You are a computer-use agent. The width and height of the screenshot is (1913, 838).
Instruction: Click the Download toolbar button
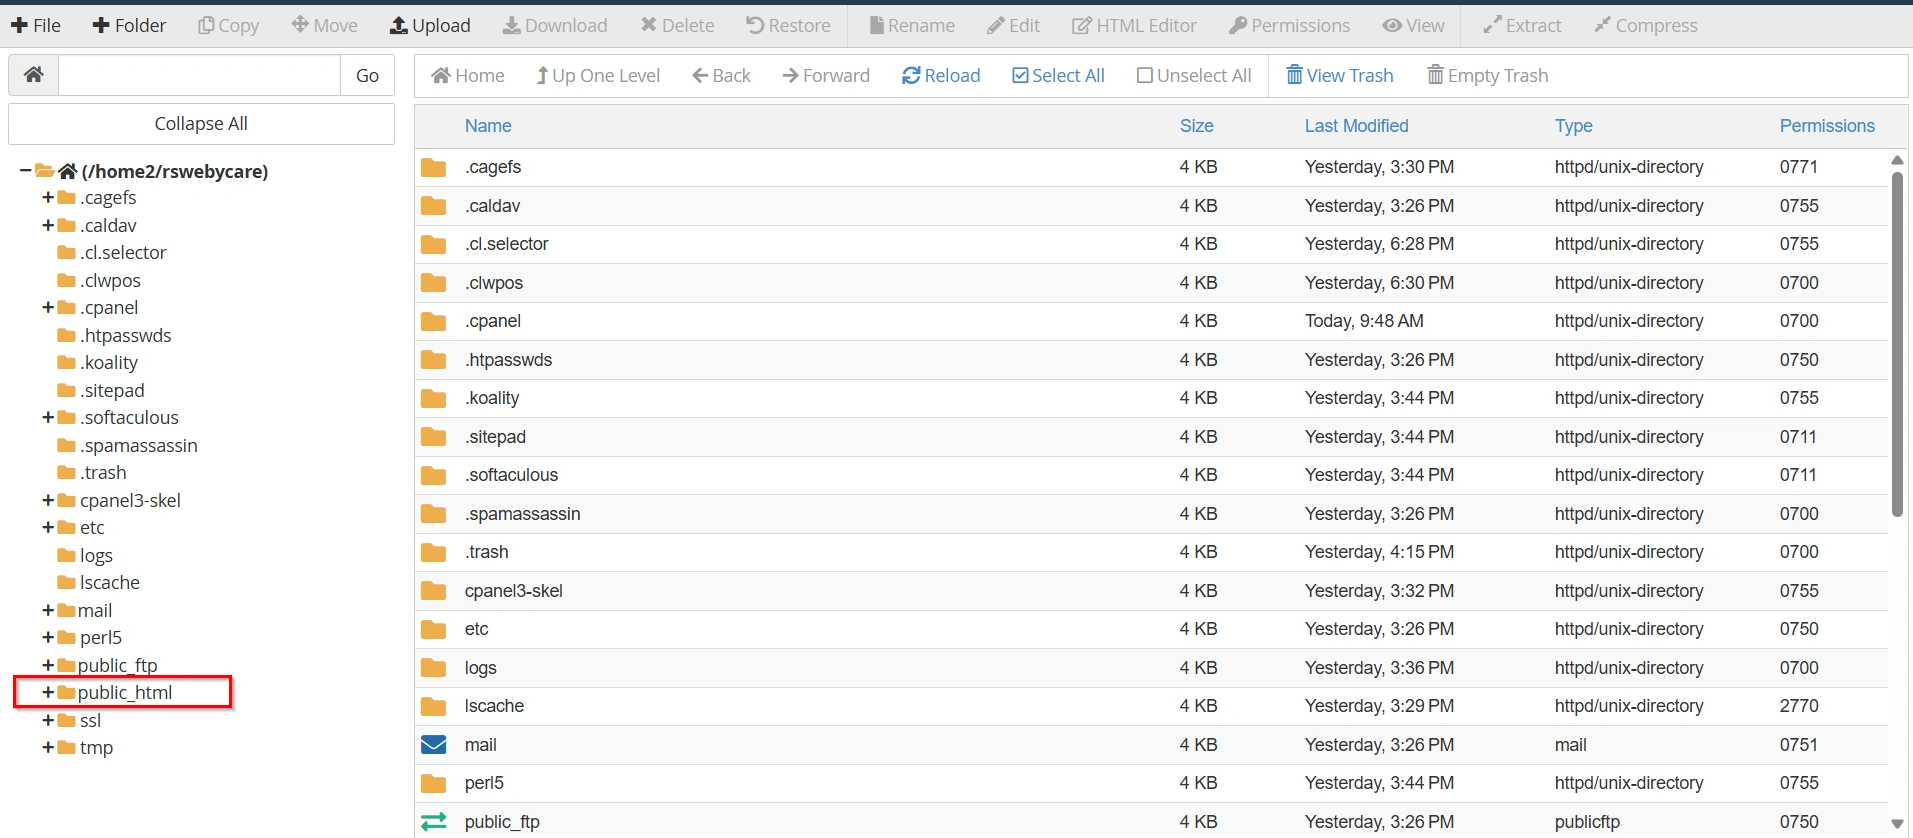tap(555, 25)
